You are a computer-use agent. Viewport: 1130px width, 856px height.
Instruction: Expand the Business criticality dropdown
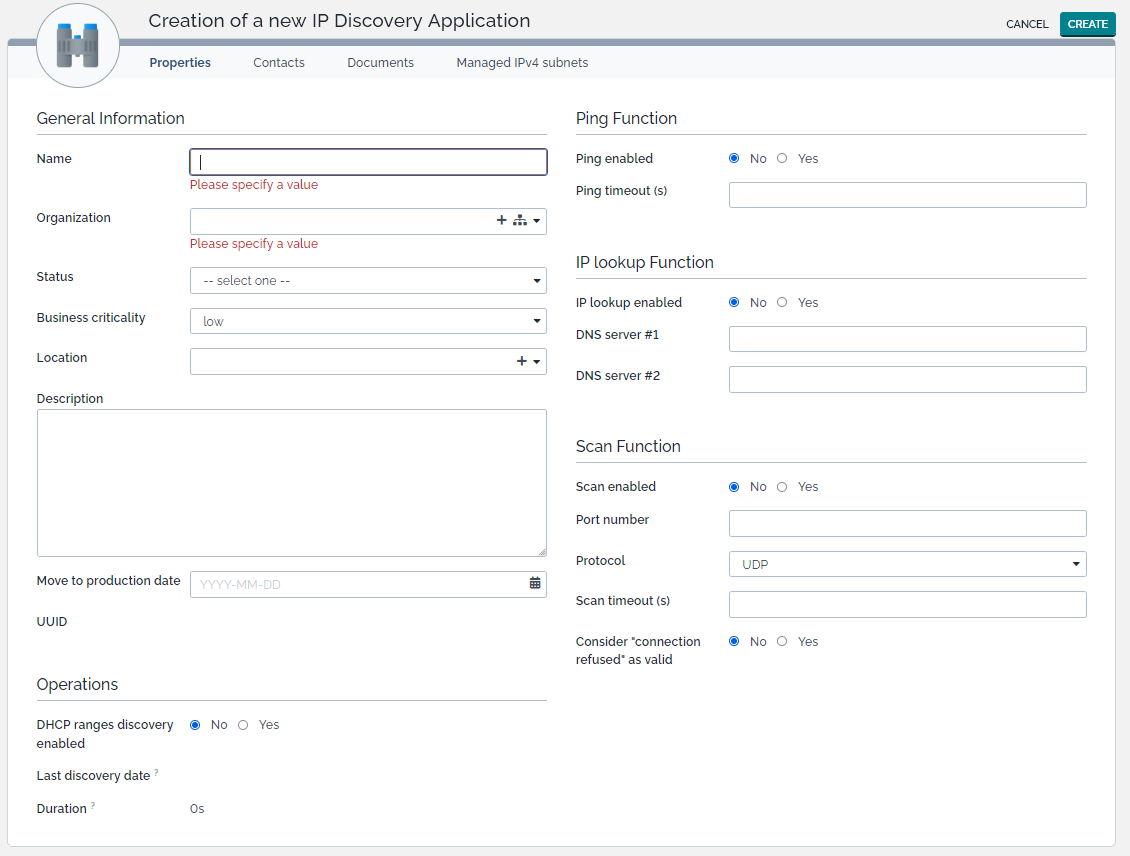368,321
